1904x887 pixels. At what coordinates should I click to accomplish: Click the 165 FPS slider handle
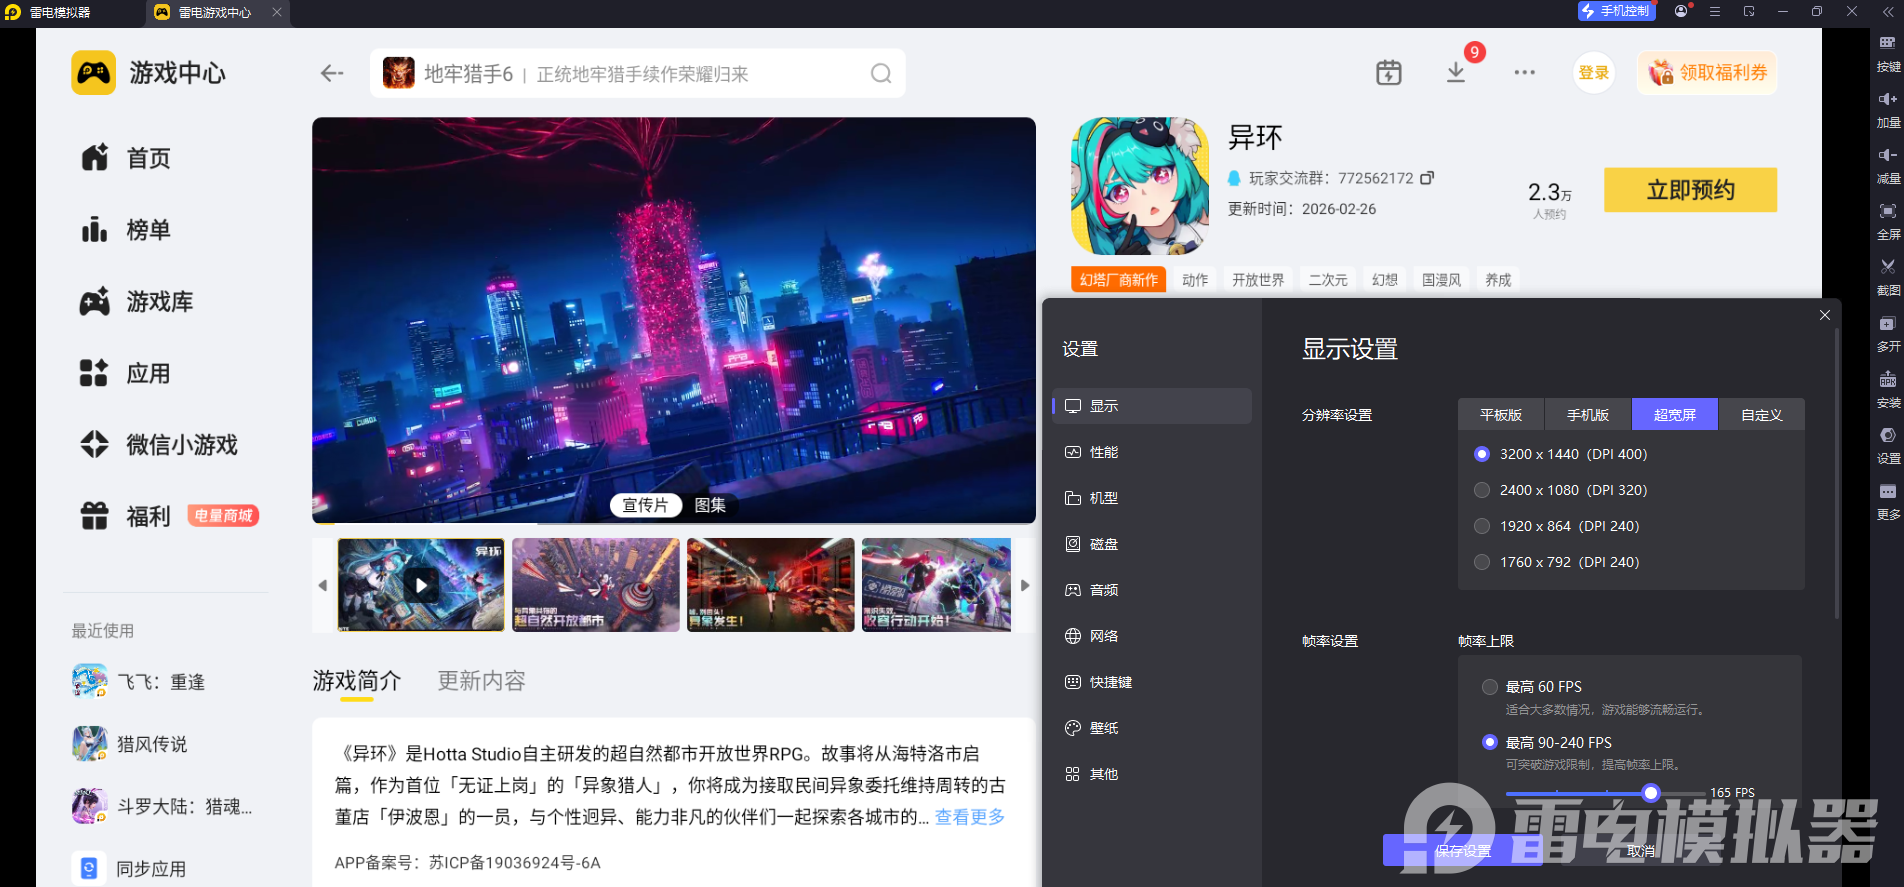coord(1651,793)
